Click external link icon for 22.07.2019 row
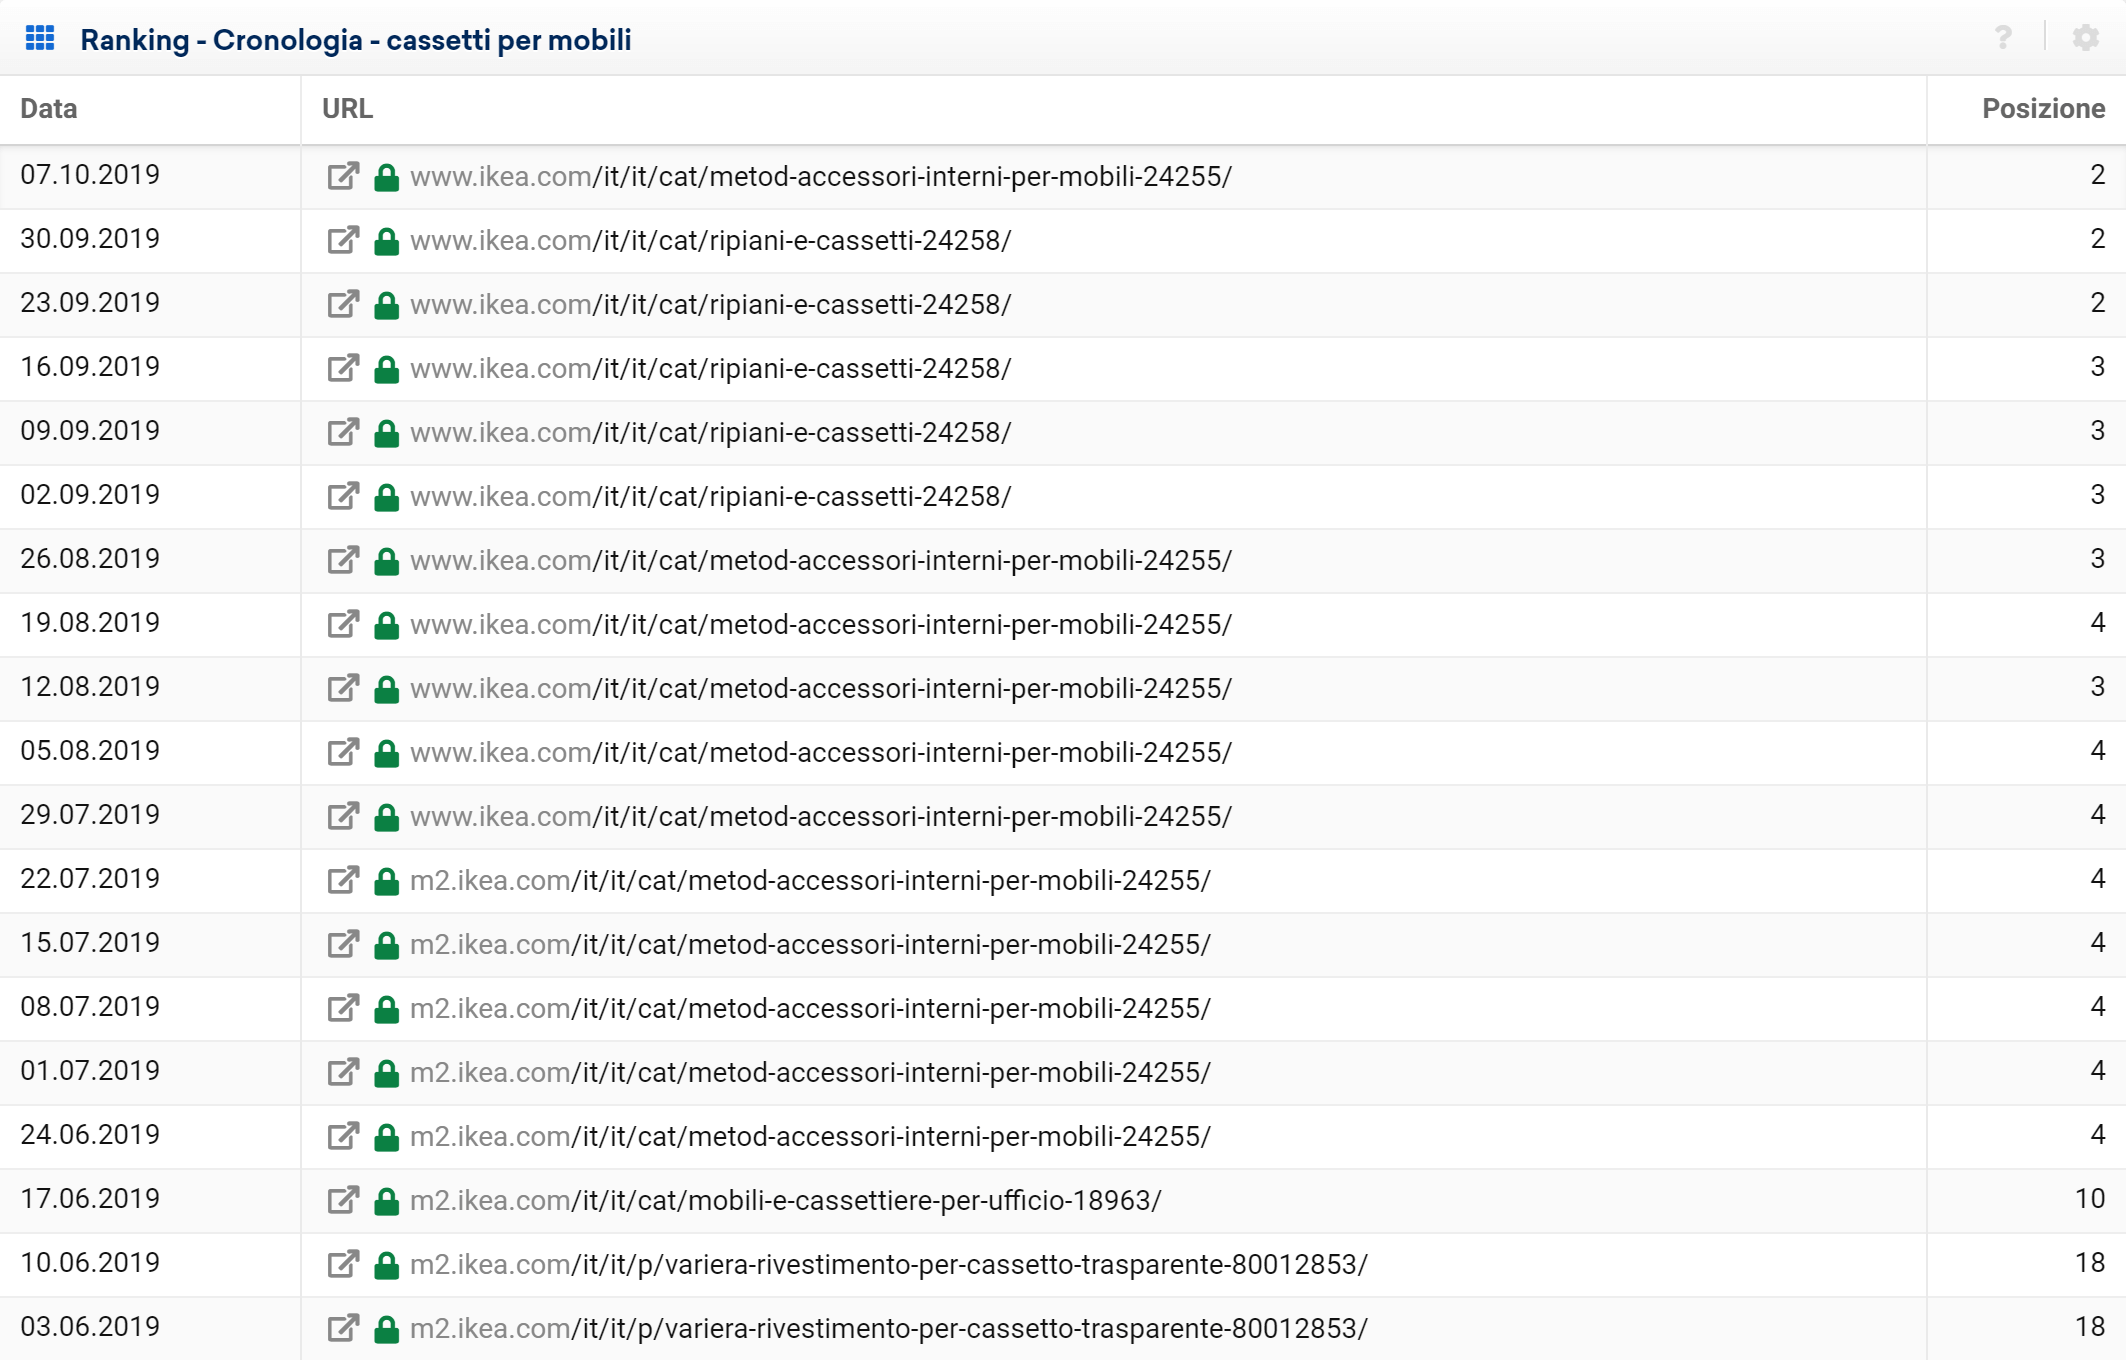2126x1360 pixels. click(x=342, y=881)
